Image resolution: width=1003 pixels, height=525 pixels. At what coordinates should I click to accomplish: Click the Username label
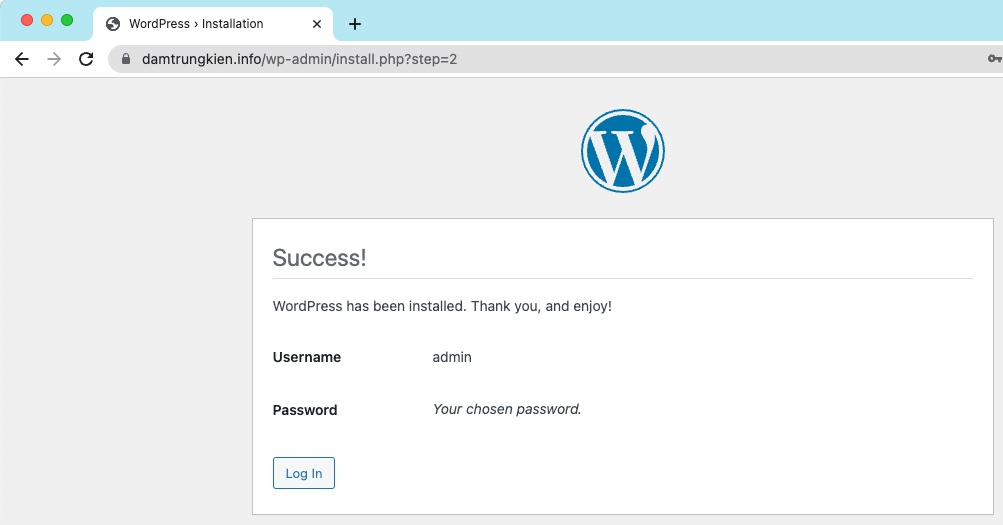click(307, 357)
